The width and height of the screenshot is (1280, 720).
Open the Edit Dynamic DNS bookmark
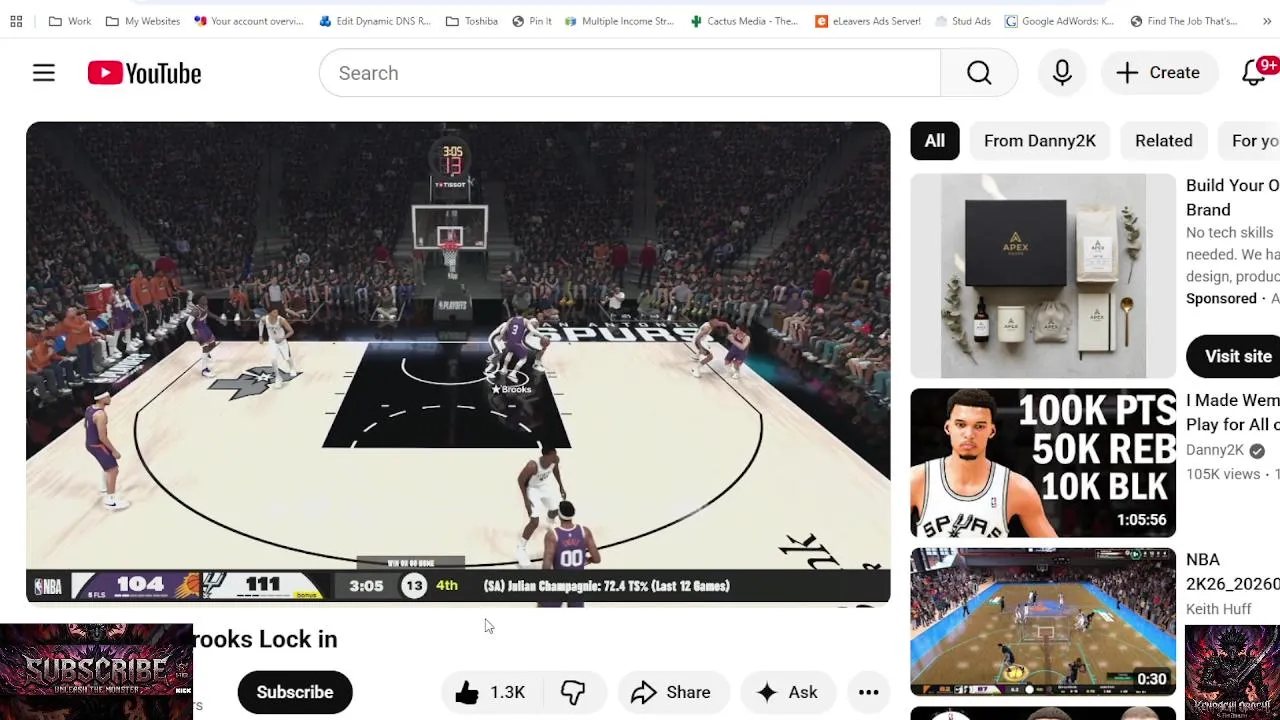pyautogui.click(x=377, y=21)
